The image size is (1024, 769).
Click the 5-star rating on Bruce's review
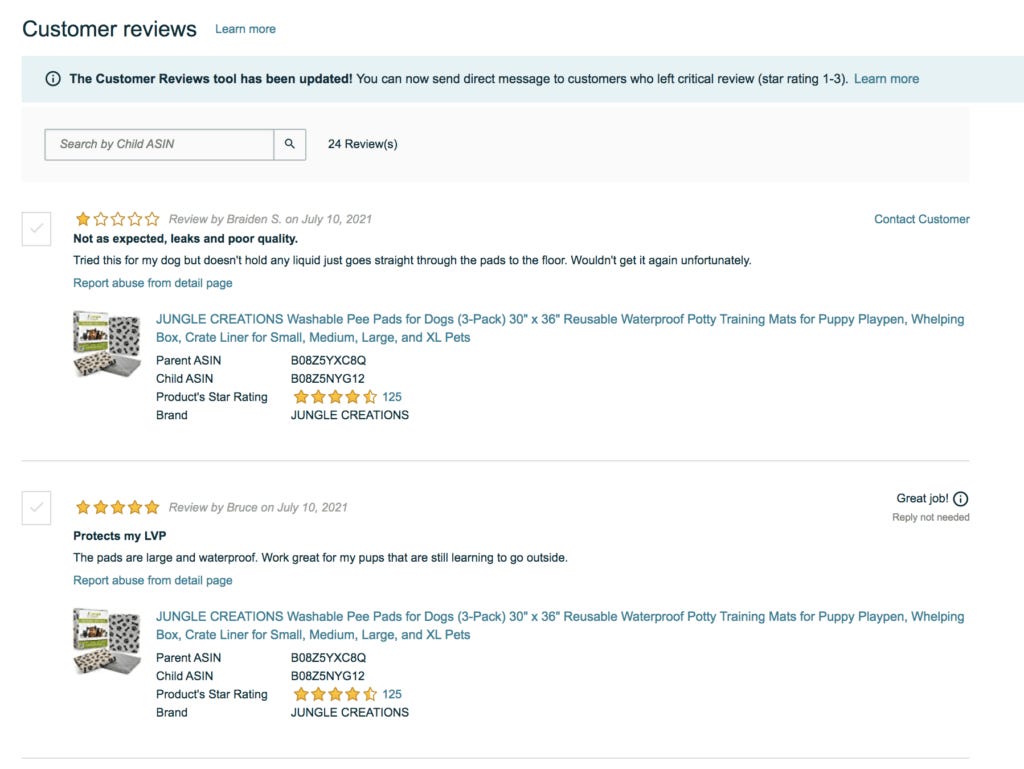(x=116, y=507)
